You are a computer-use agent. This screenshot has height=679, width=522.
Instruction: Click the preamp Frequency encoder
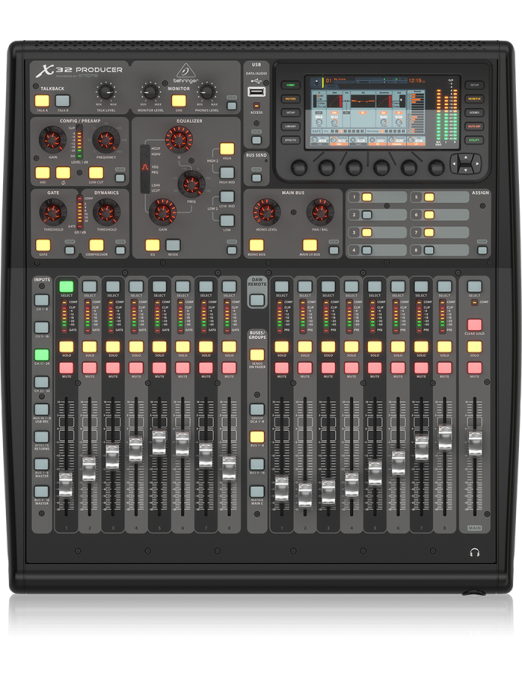point(106,139)
